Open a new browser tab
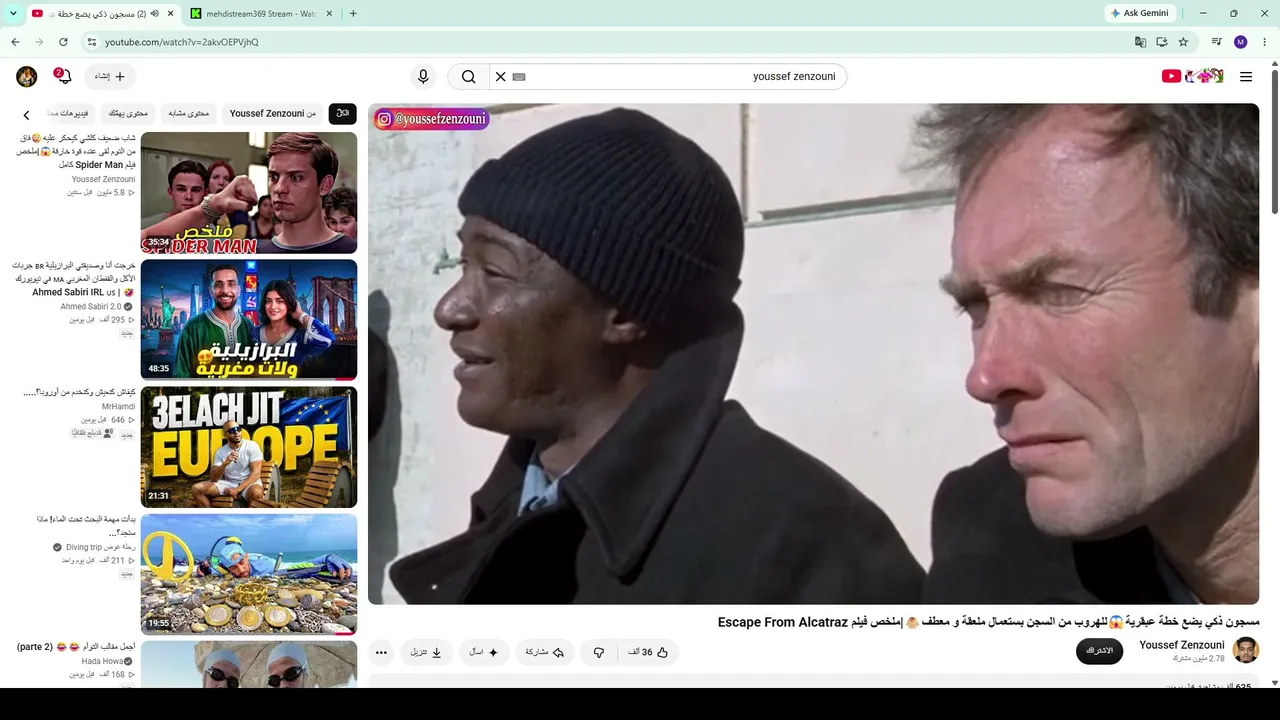 pos(353,13)
